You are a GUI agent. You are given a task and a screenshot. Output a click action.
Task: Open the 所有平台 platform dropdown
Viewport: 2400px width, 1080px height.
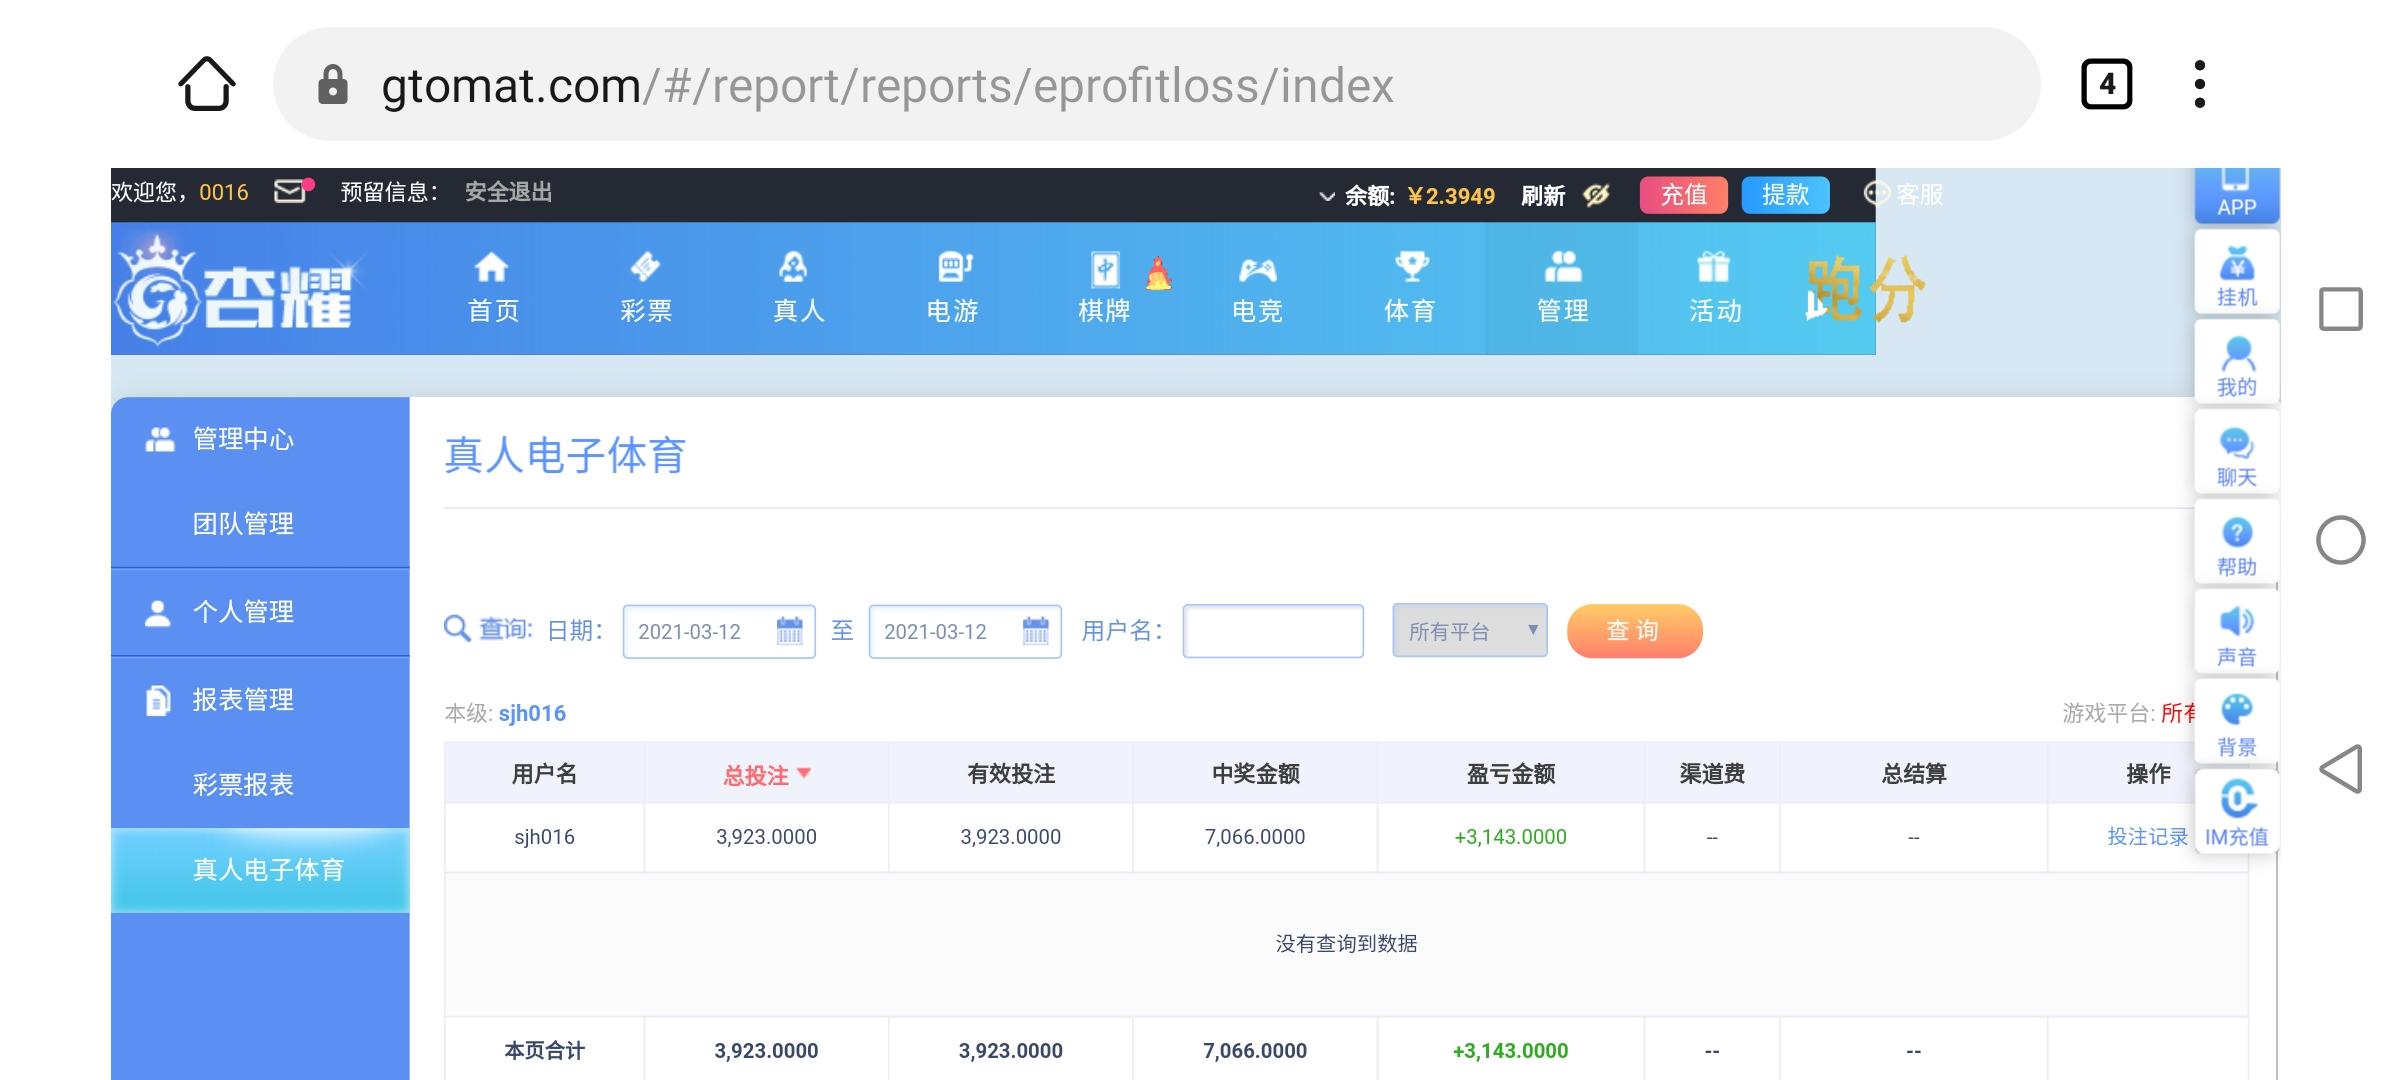pos(1469,630)
